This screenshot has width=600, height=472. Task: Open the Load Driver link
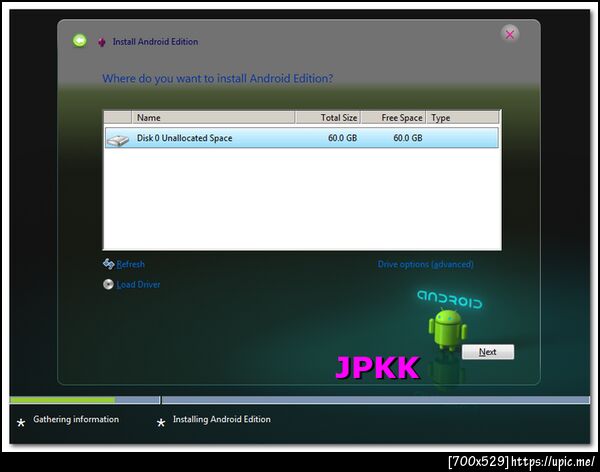(x=138, y=284)
